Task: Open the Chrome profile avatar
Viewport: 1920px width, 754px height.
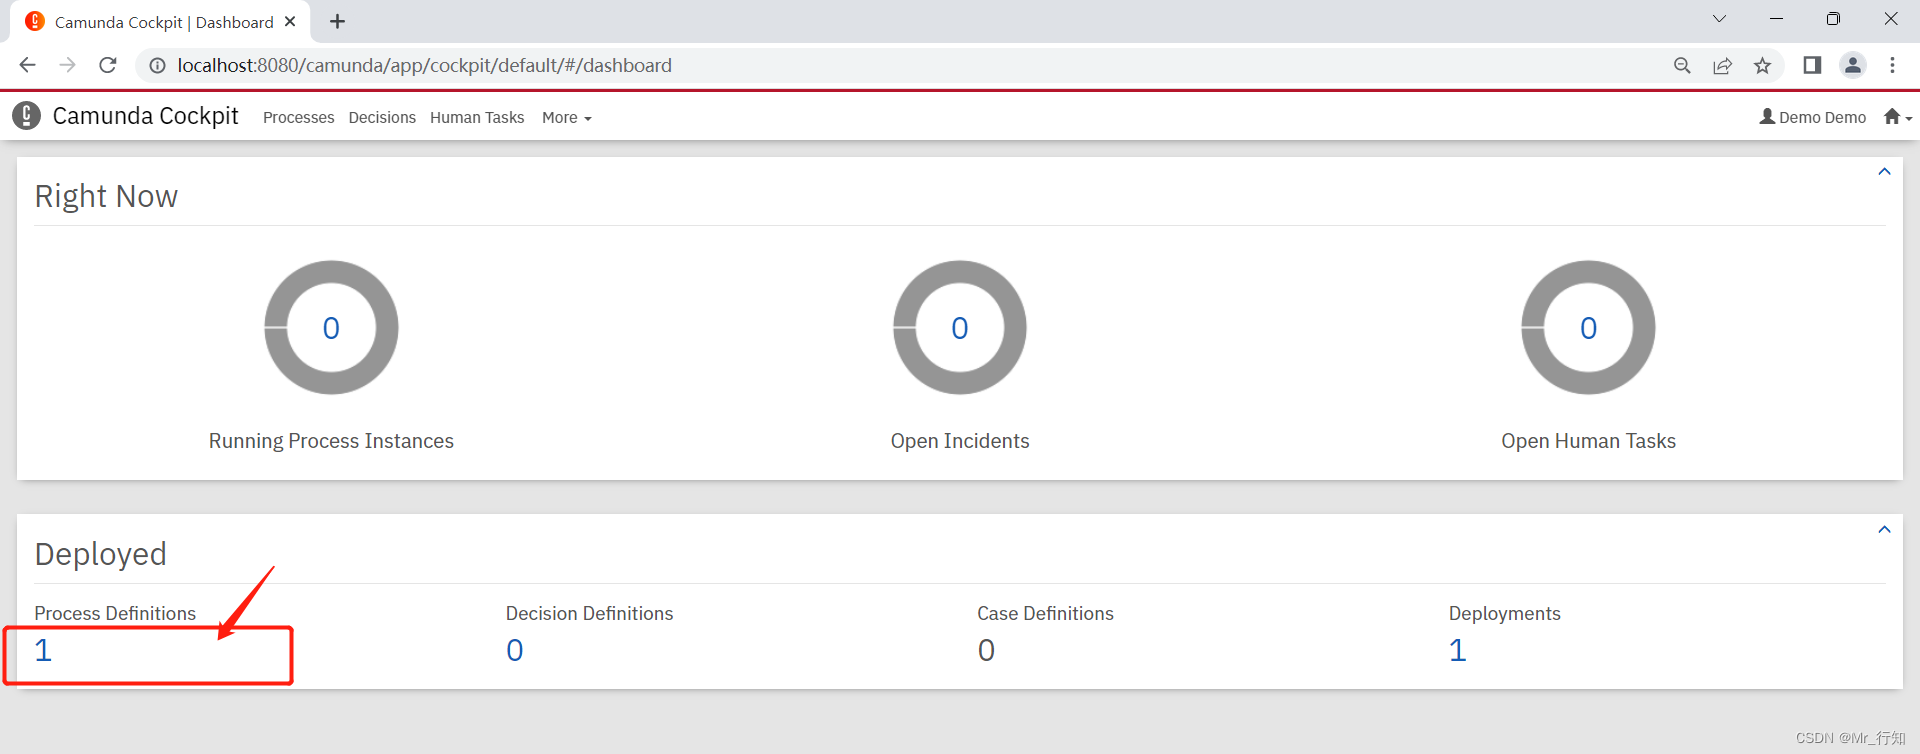Action: coord(1853,65)
